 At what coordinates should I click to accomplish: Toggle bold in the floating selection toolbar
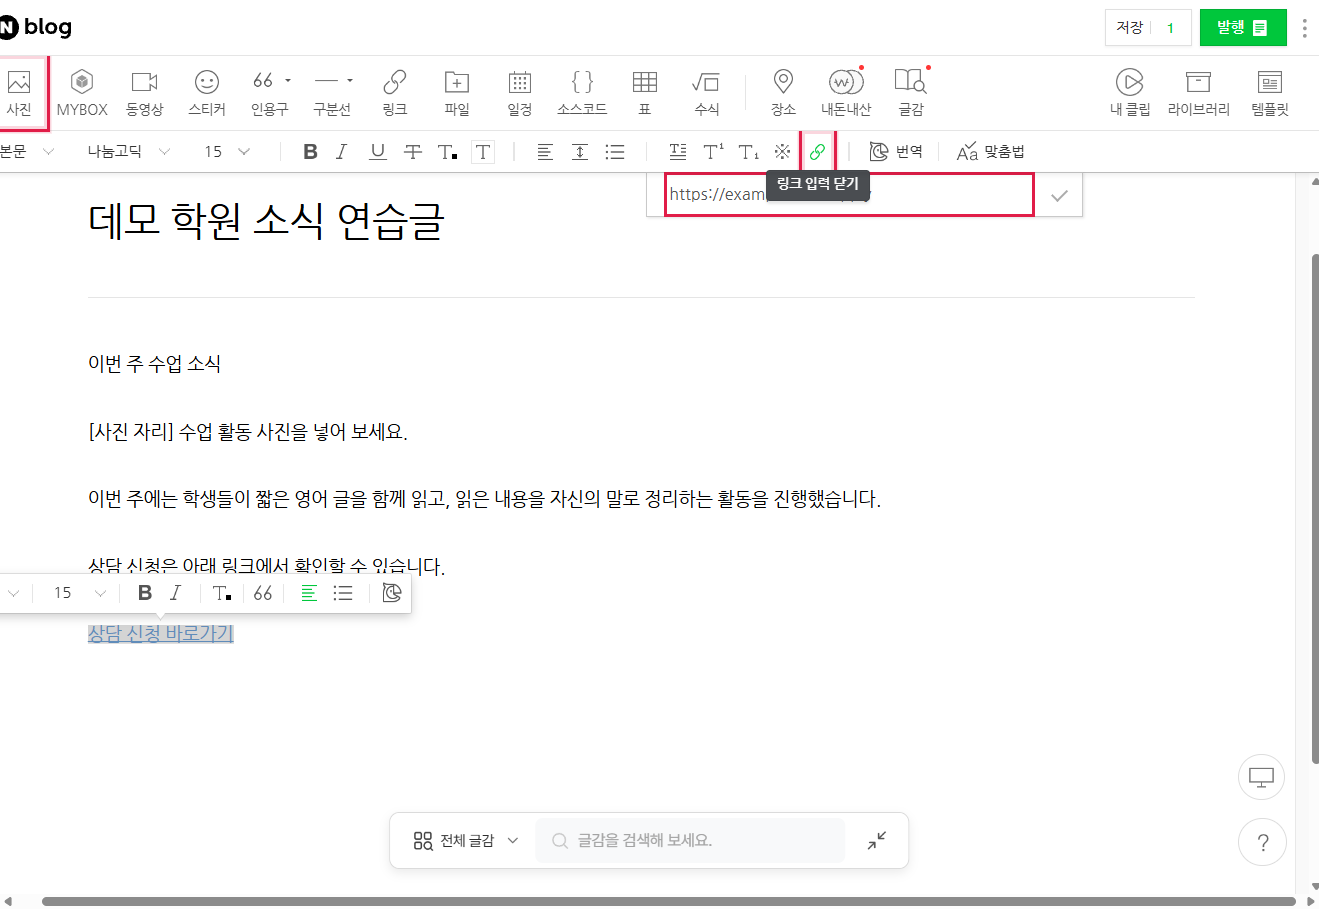click(145, 593)
